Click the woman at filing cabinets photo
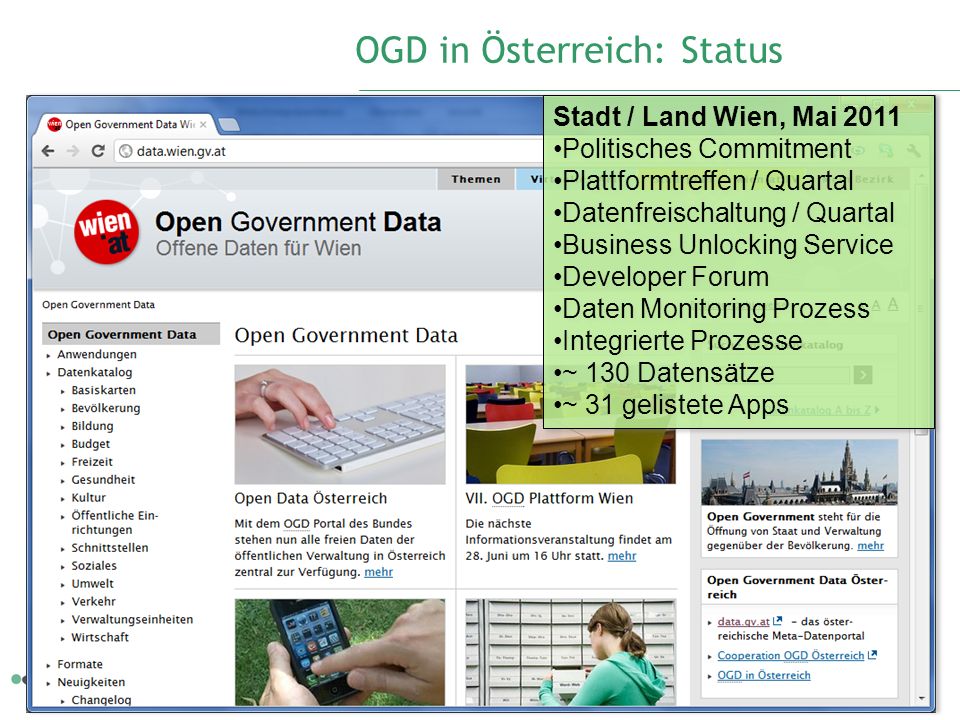 click(571, 652)
